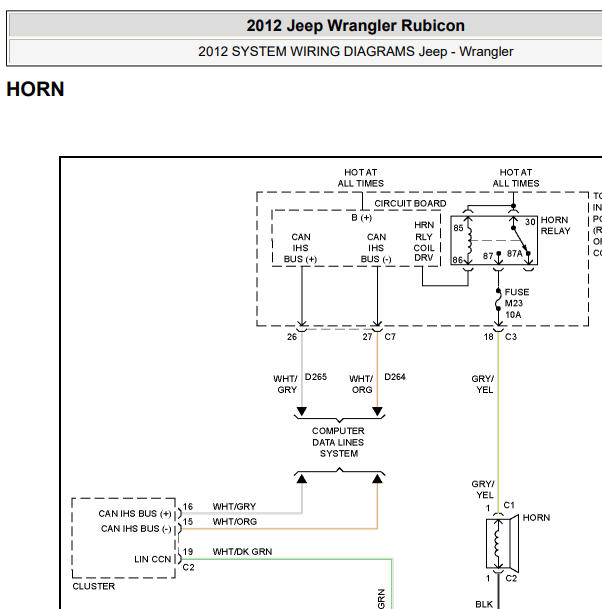Click the '2012 Jeep Wrangler Rubicon' title
The height and width of the screenshot is (609, 602).
355,26
